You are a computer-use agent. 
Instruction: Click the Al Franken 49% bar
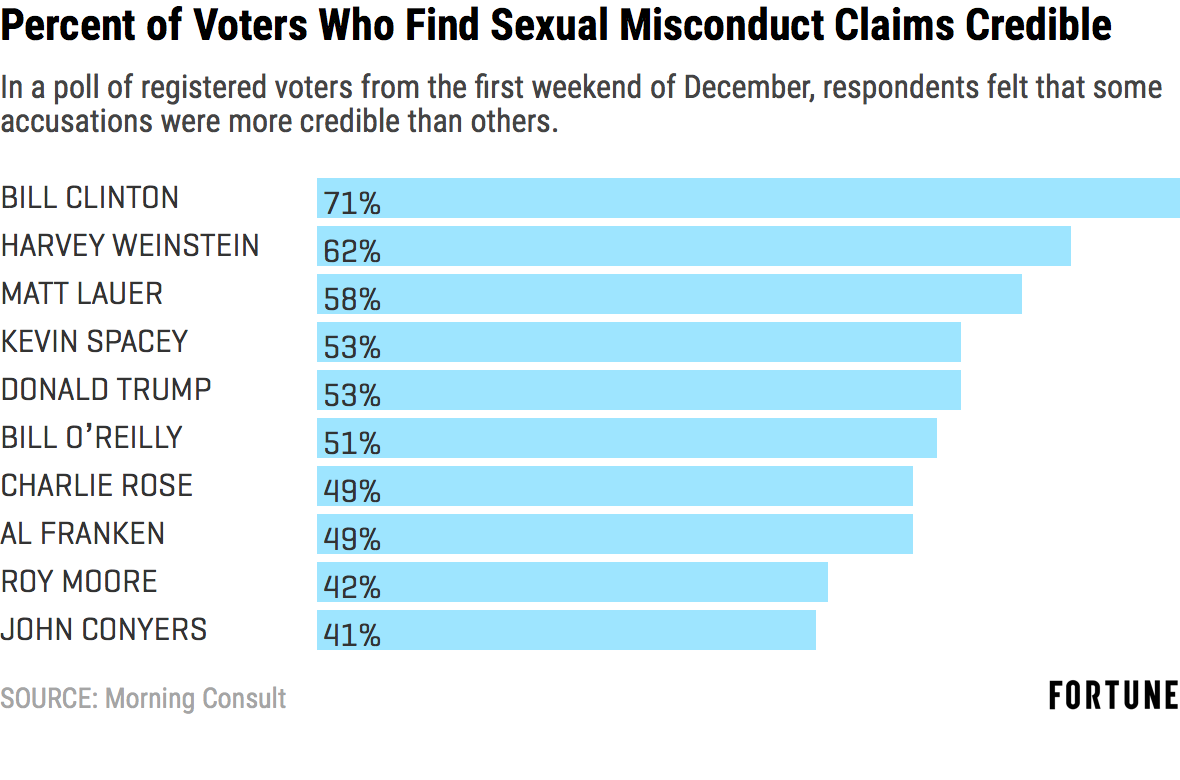615,534
